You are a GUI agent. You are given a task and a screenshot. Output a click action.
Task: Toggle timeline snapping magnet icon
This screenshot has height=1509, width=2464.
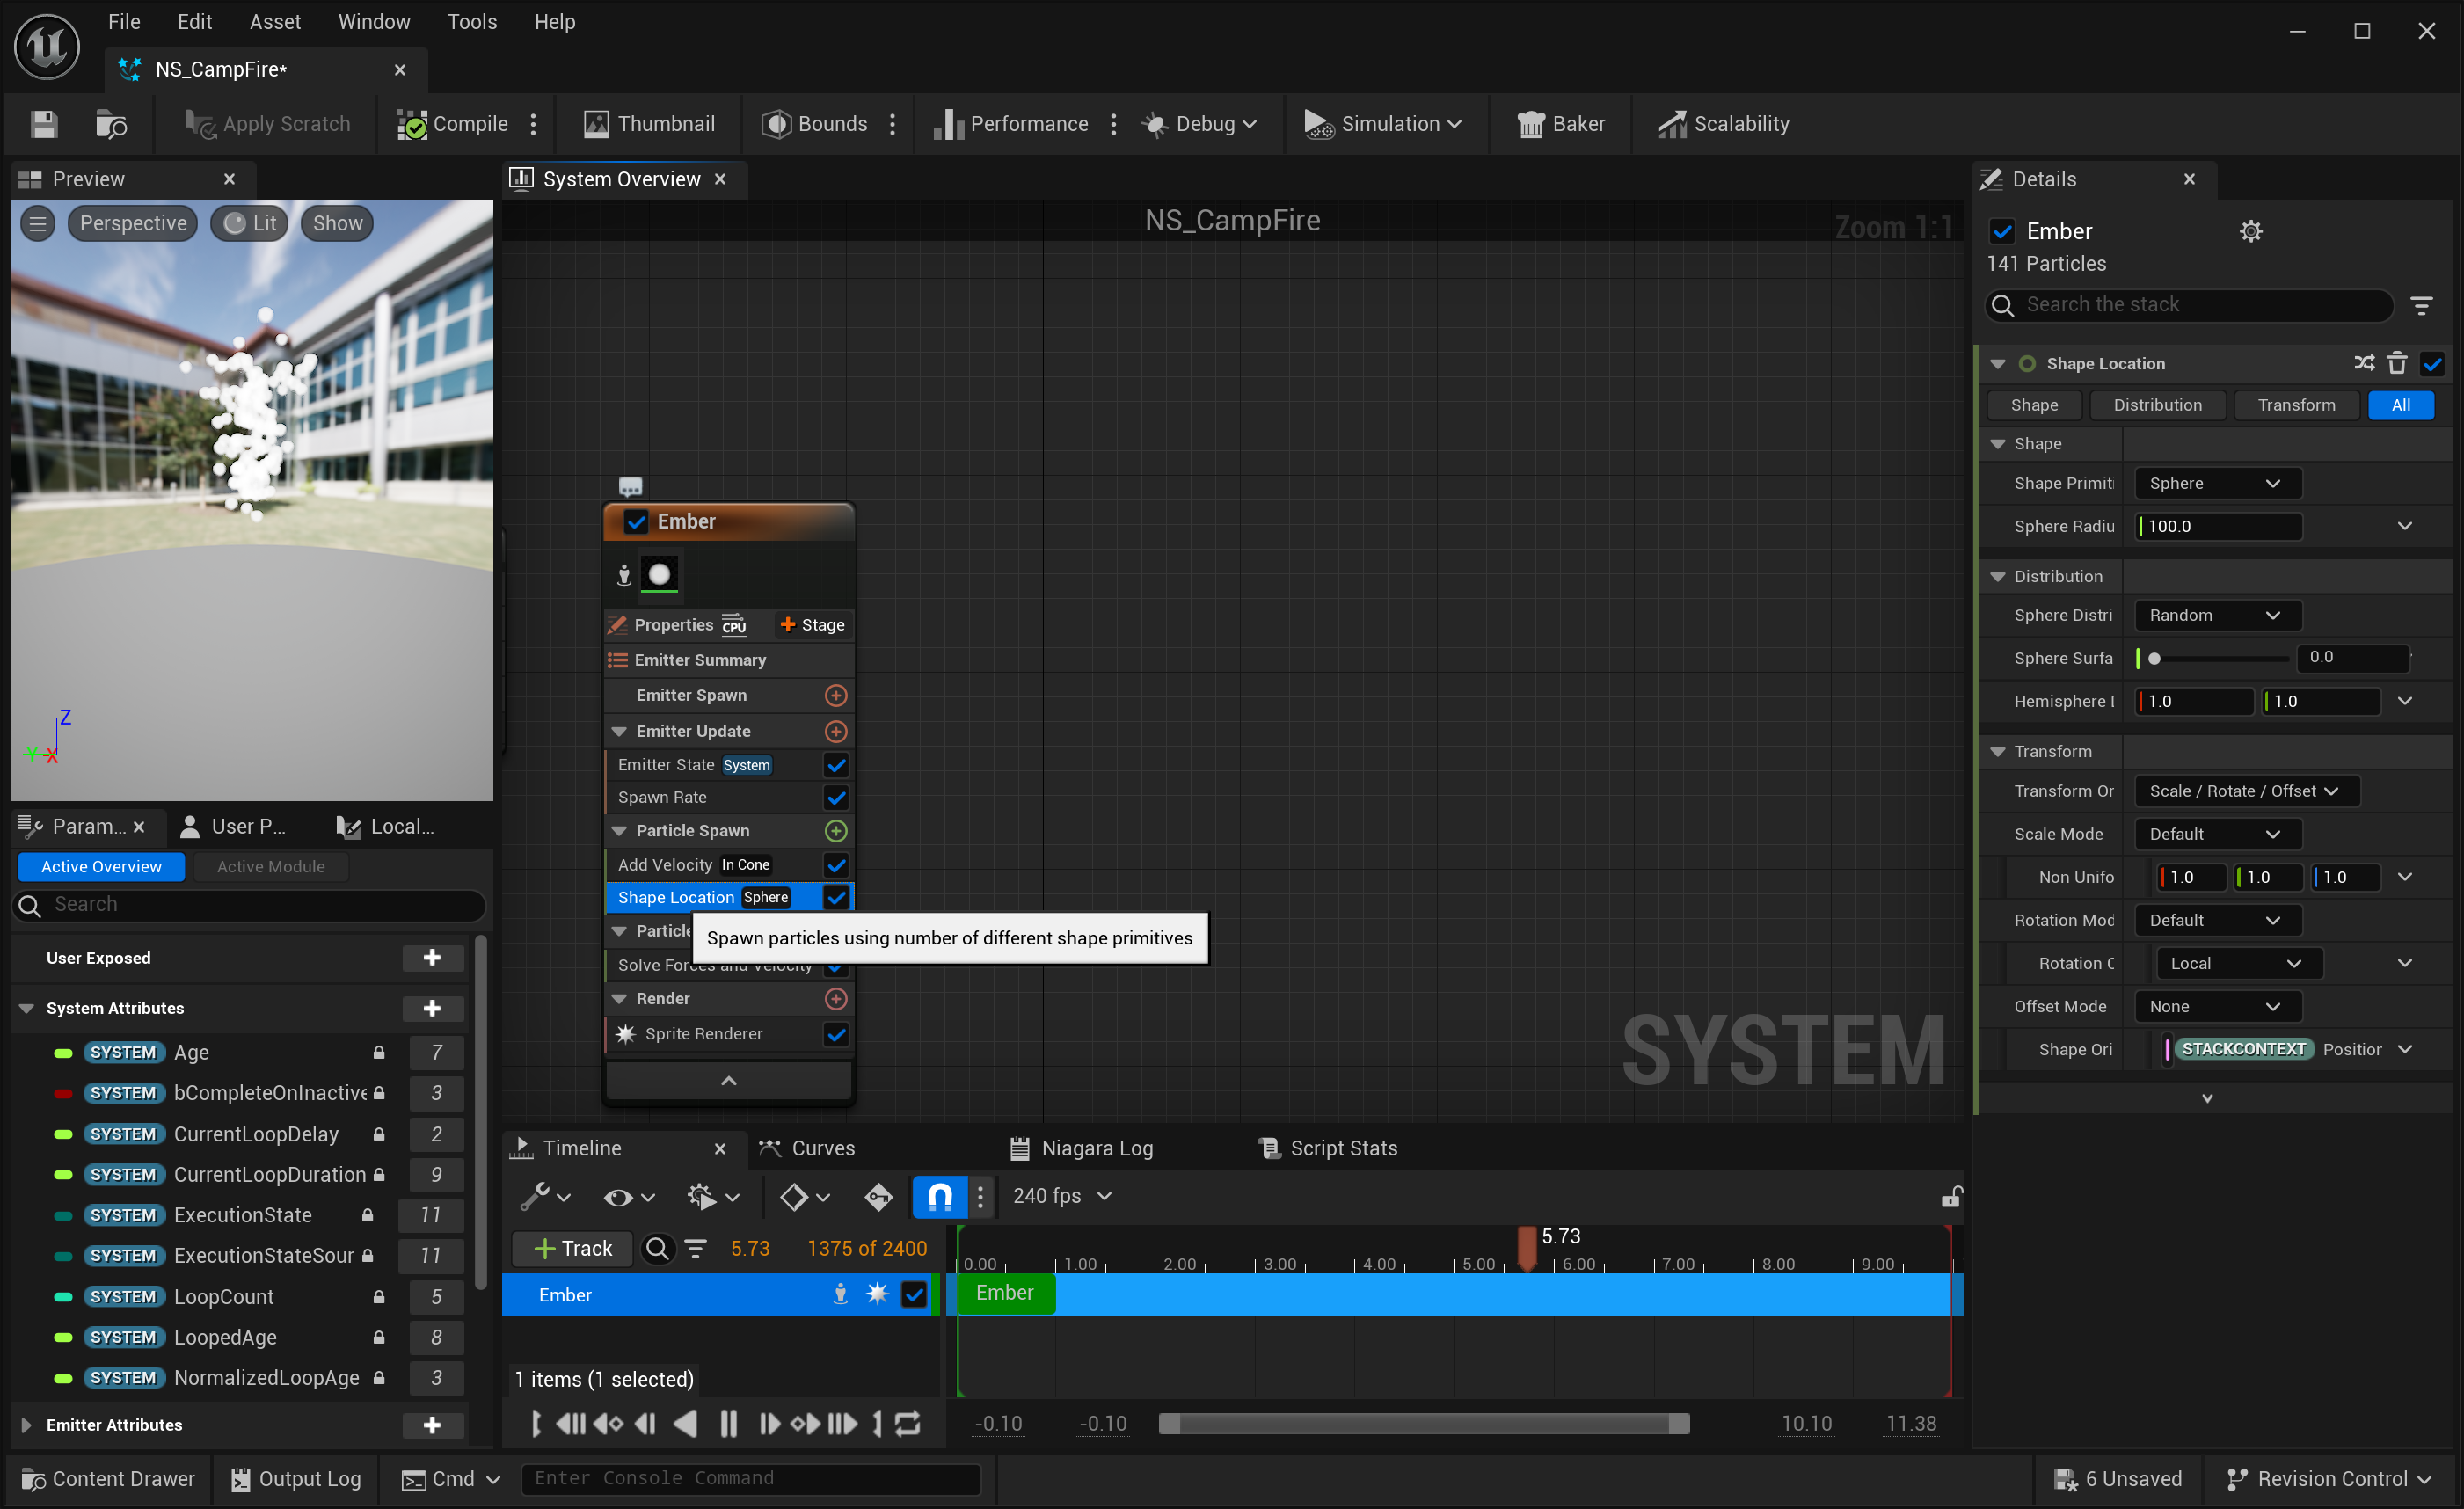tap(939, 1196)
